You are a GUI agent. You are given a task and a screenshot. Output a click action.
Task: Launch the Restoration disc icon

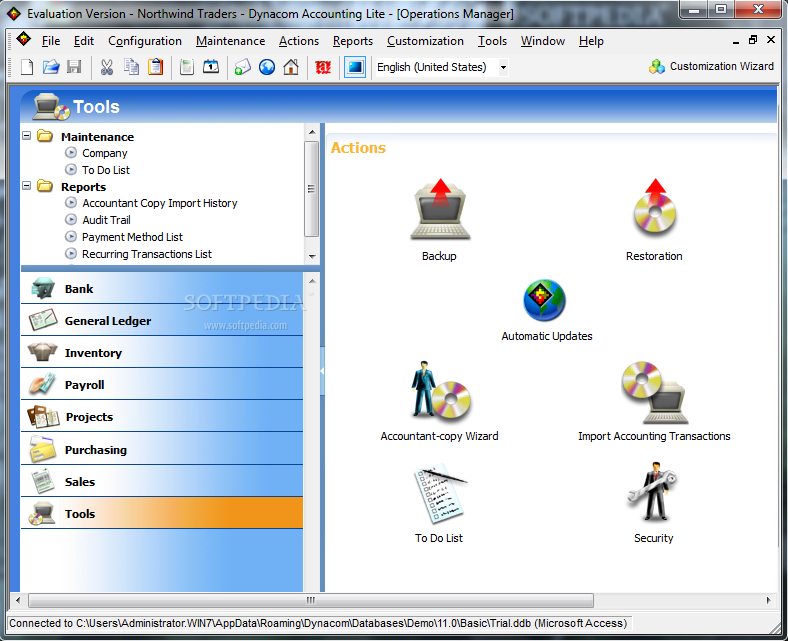point(654,208)
